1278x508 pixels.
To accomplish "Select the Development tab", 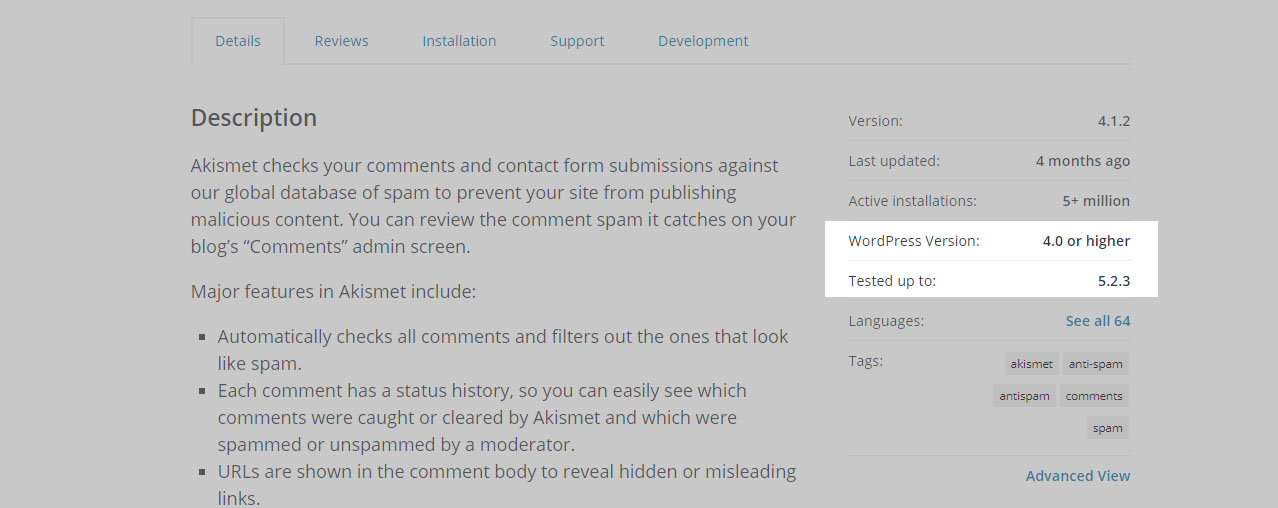I will pyautogui.click(x=703, y=41).
